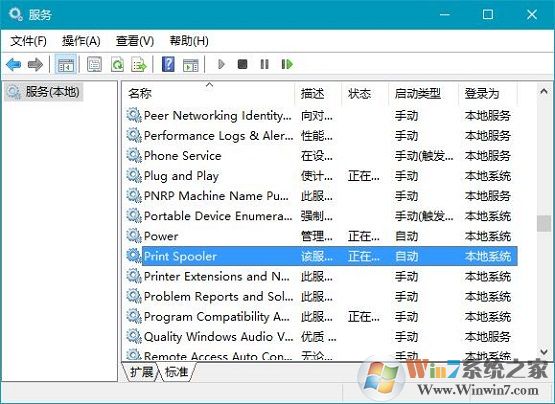
Task: Click 正在... status in Plug and Play row
Action: coord(364,176)
